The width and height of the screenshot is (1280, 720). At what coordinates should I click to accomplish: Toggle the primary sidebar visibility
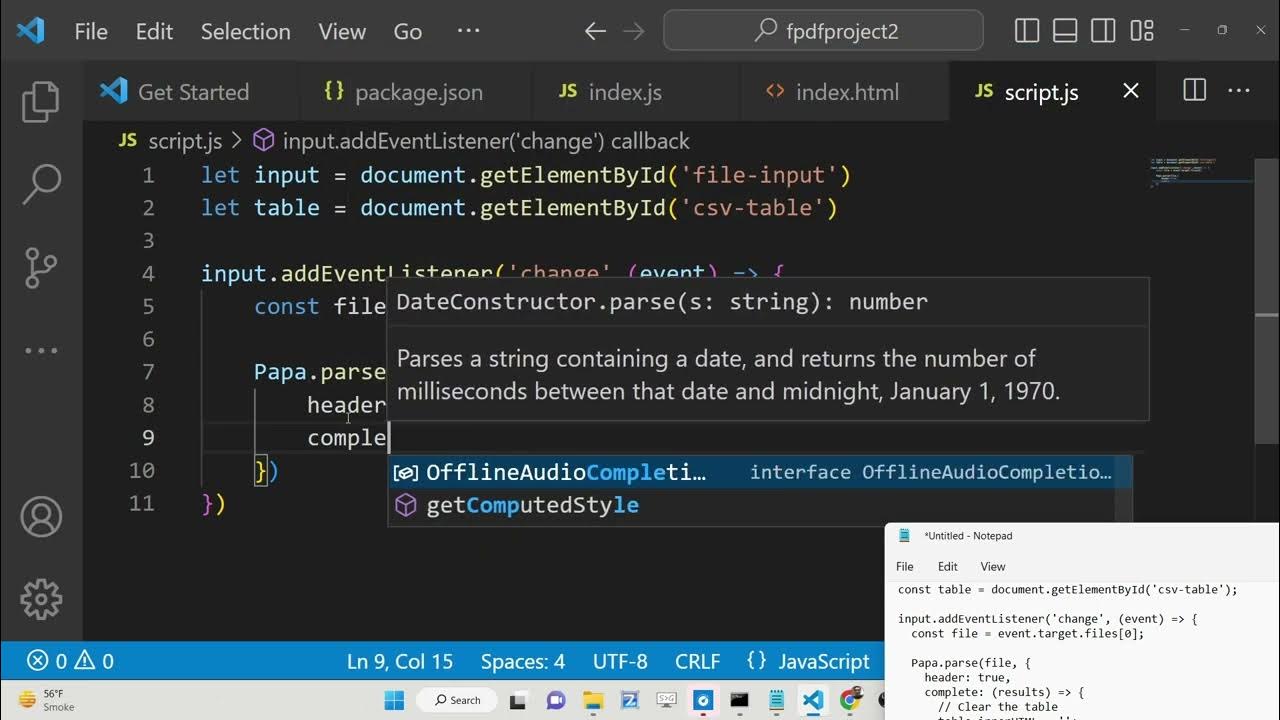(1027, 31)
